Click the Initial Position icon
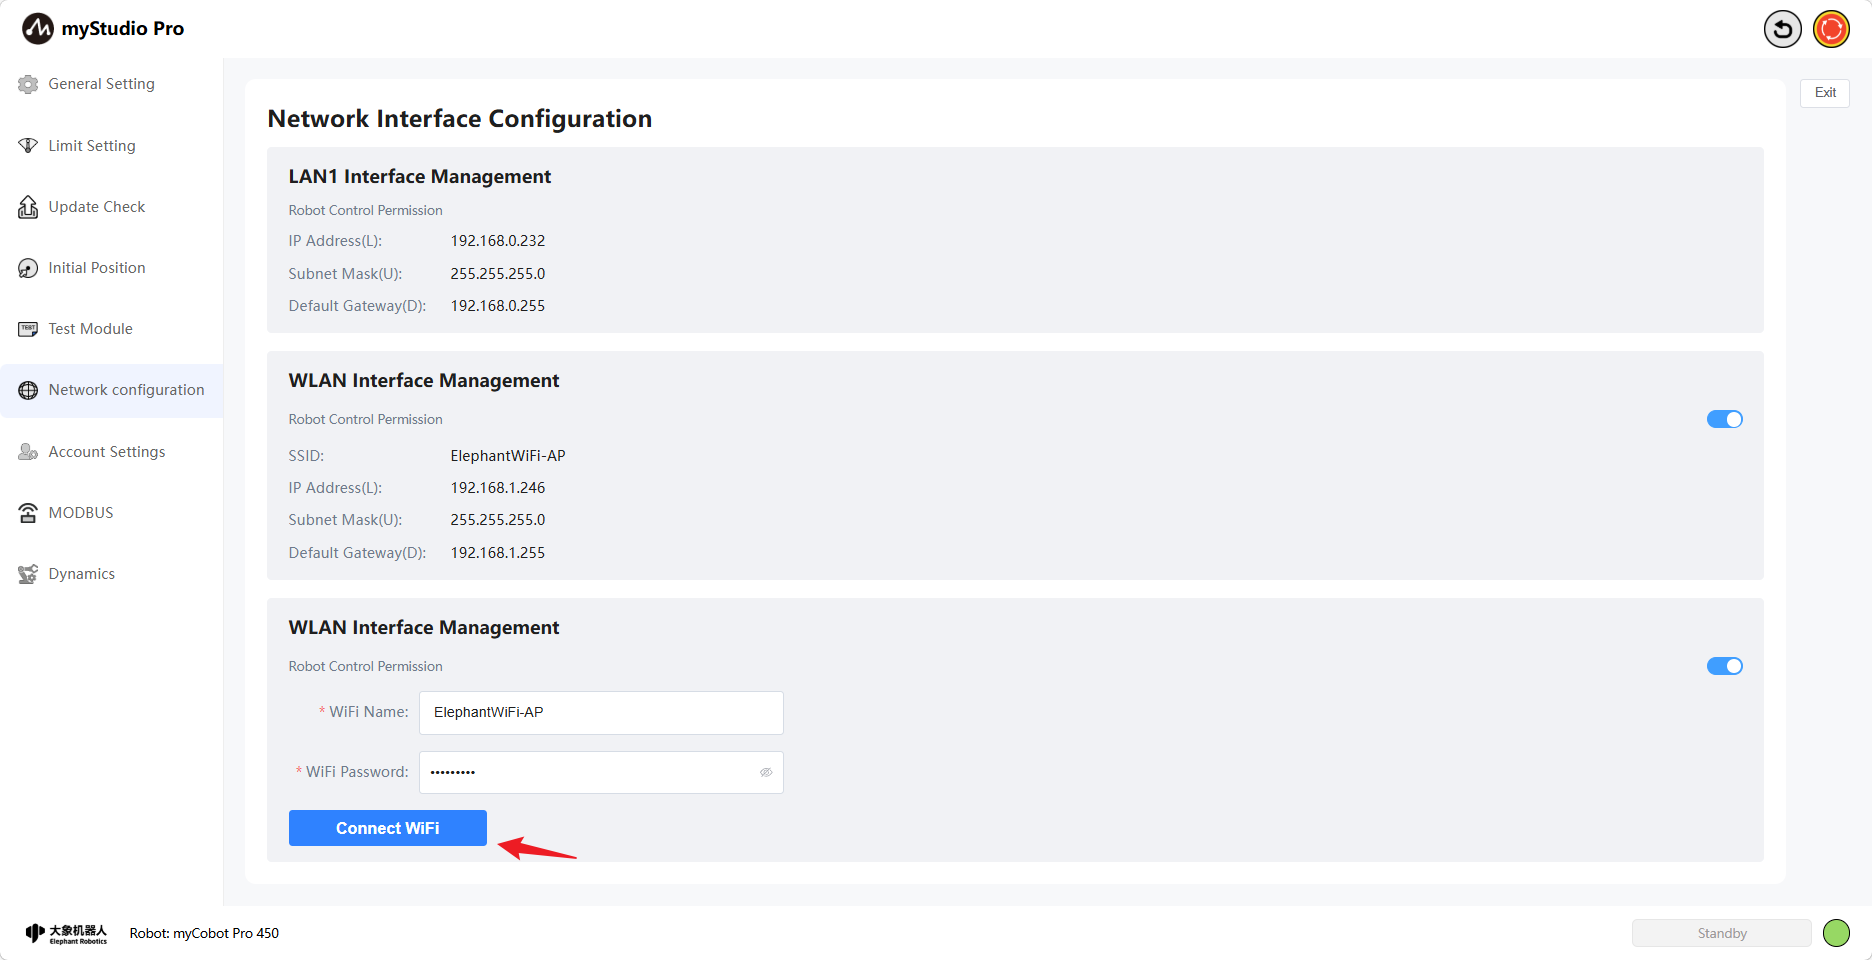The width and height of the screenshot is (1872, 960). tap(28, 268)
